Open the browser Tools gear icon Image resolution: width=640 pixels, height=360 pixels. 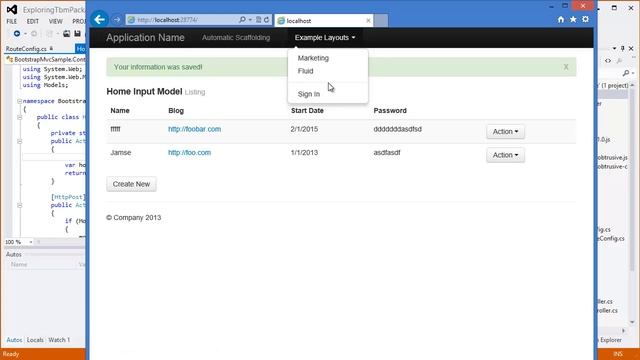(585, 19)
